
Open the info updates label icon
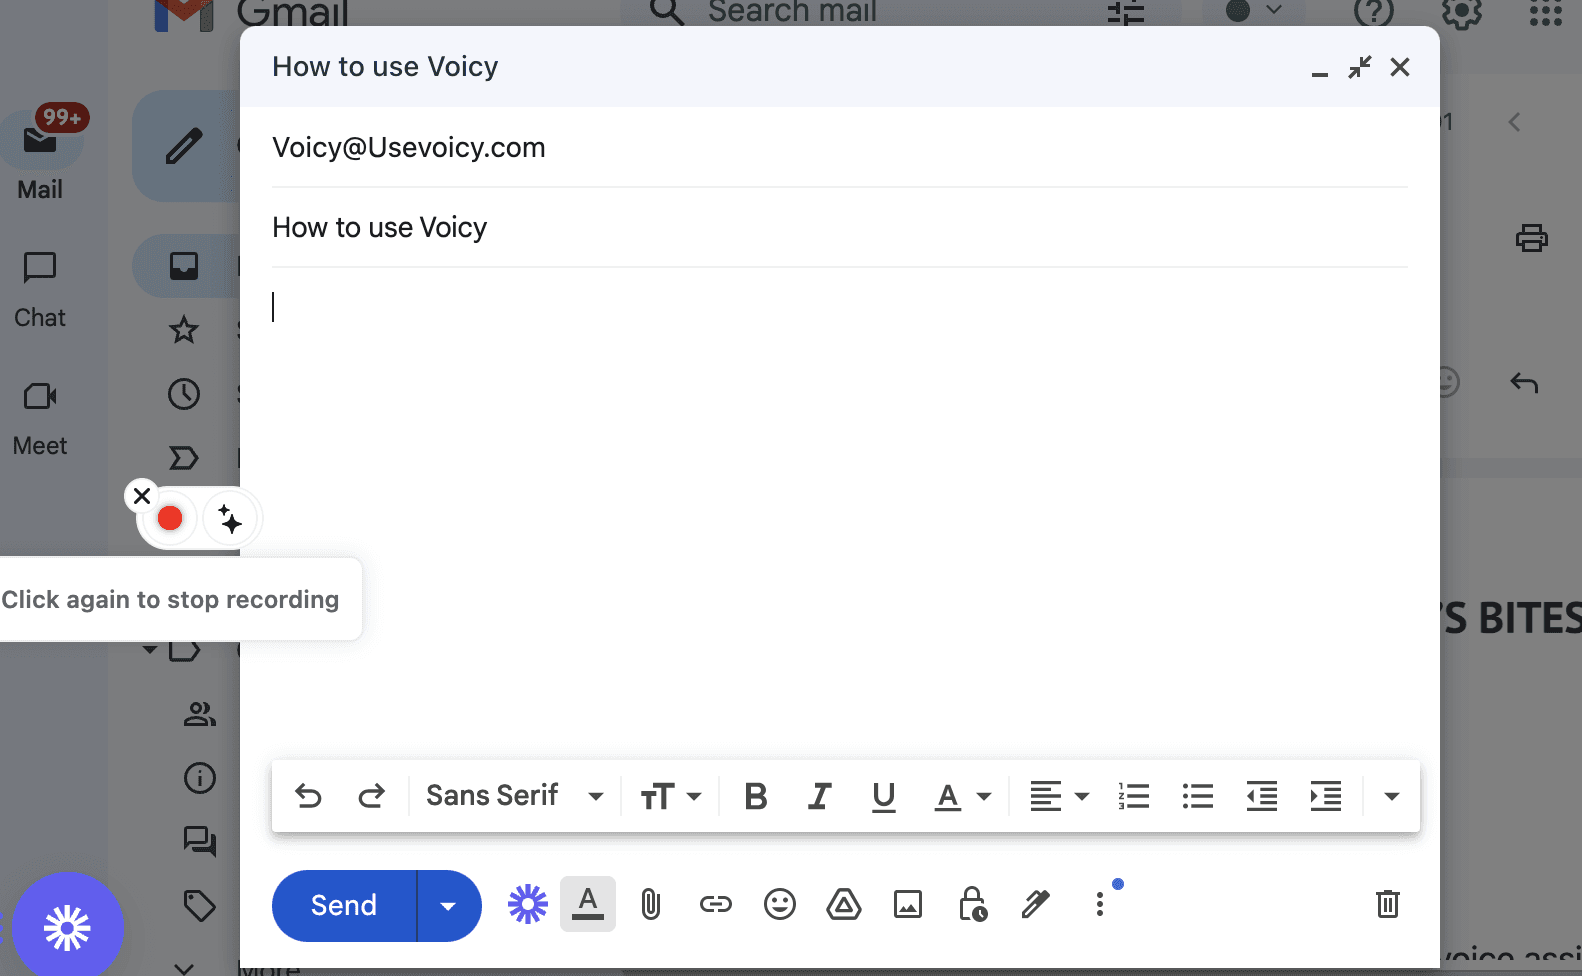200,778
